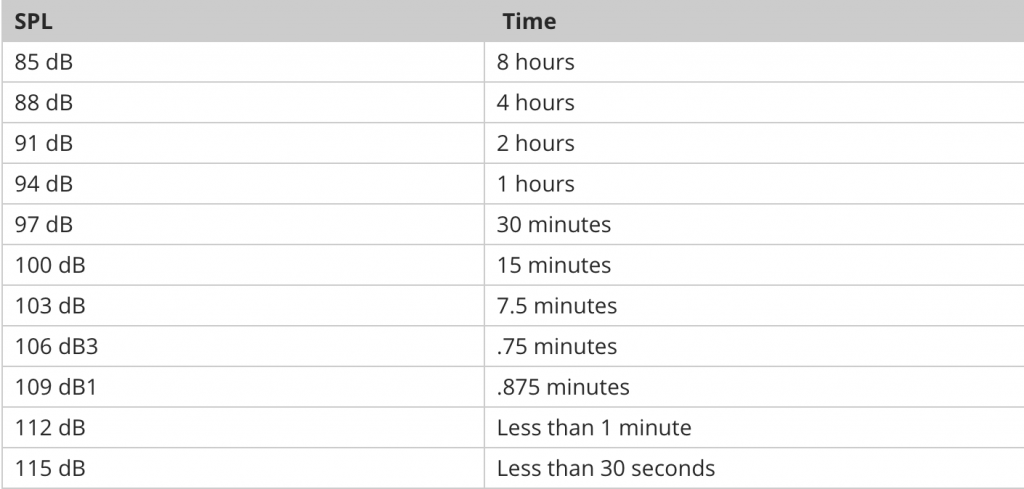Select the 88 dB cell
This screenshot has width=1024, height=489.
44,103
